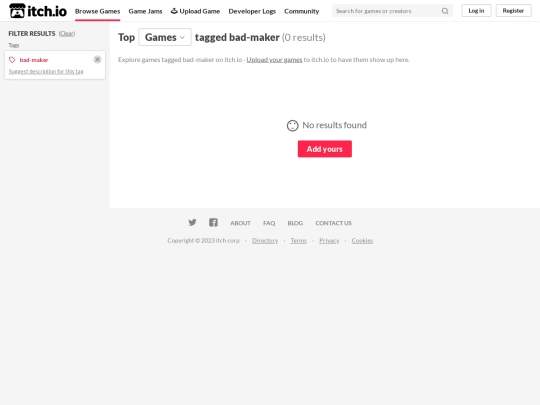Go to Game Jams
This screenshot has width=540, height=405.
pos(145,11)
